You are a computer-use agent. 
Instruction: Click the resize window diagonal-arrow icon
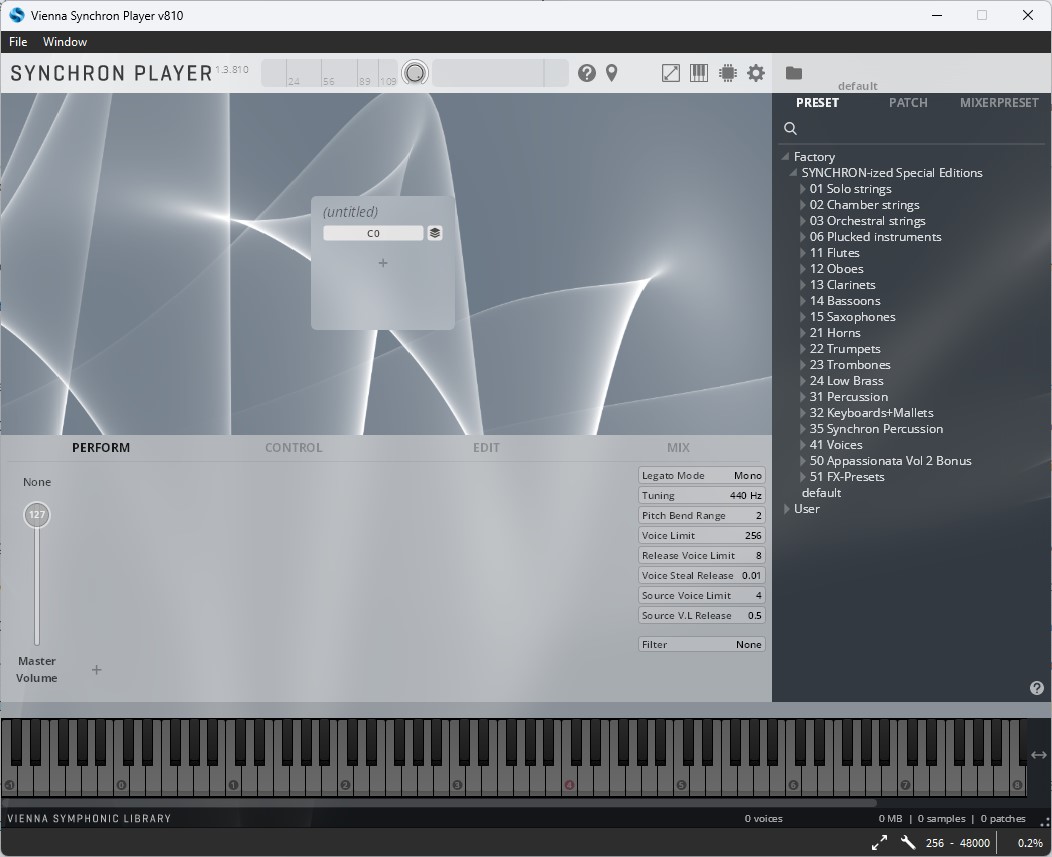coord(670,73)
